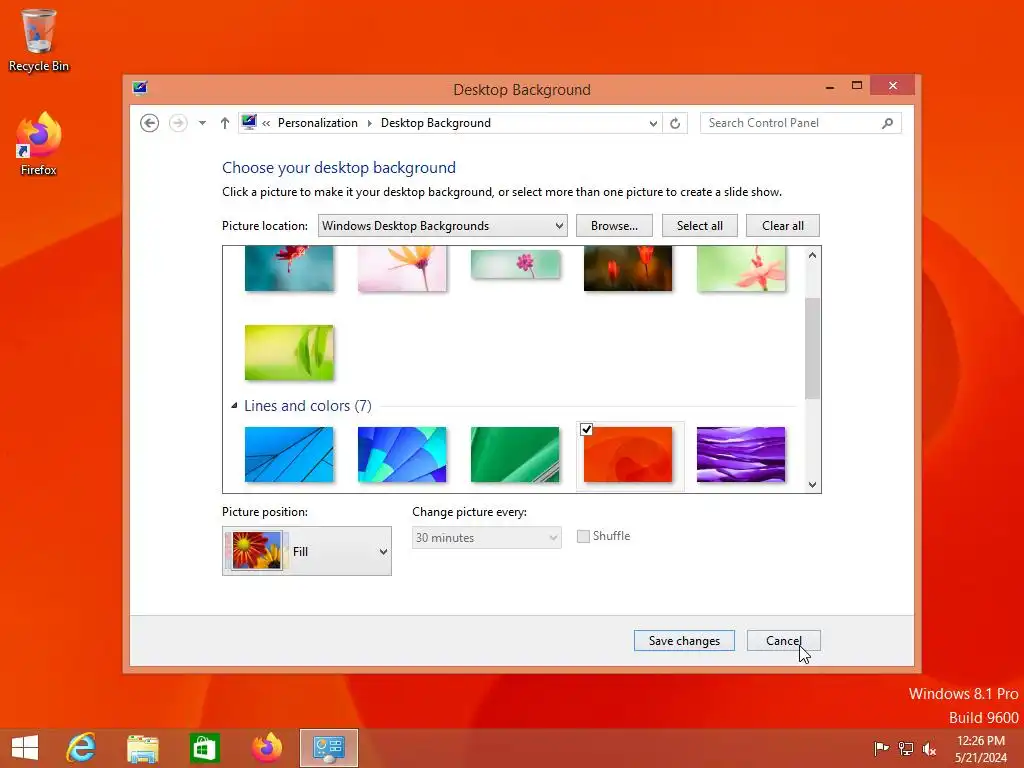
Task: Click the double chevron before Personalization
Action: point(266,123)
